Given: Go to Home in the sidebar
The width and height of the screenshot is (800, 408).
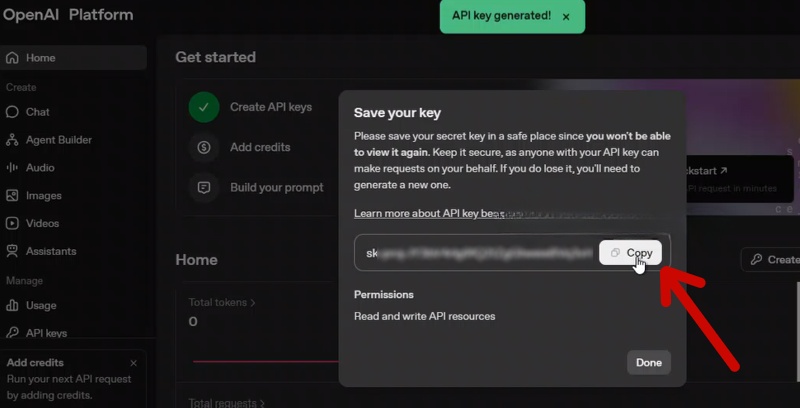Looking at the screenshot, I should [73, 58].
